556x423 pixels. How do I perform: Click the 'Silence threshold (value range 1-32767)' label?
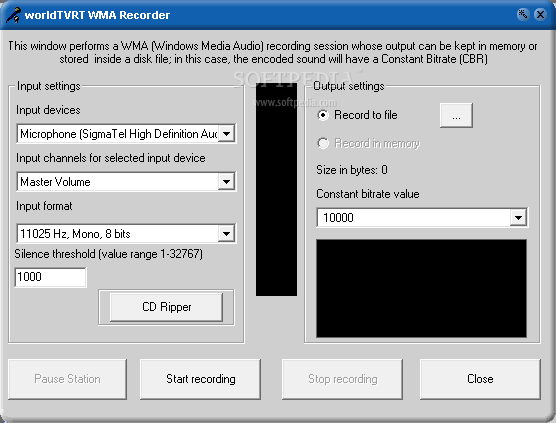click(x=109, y=254)
